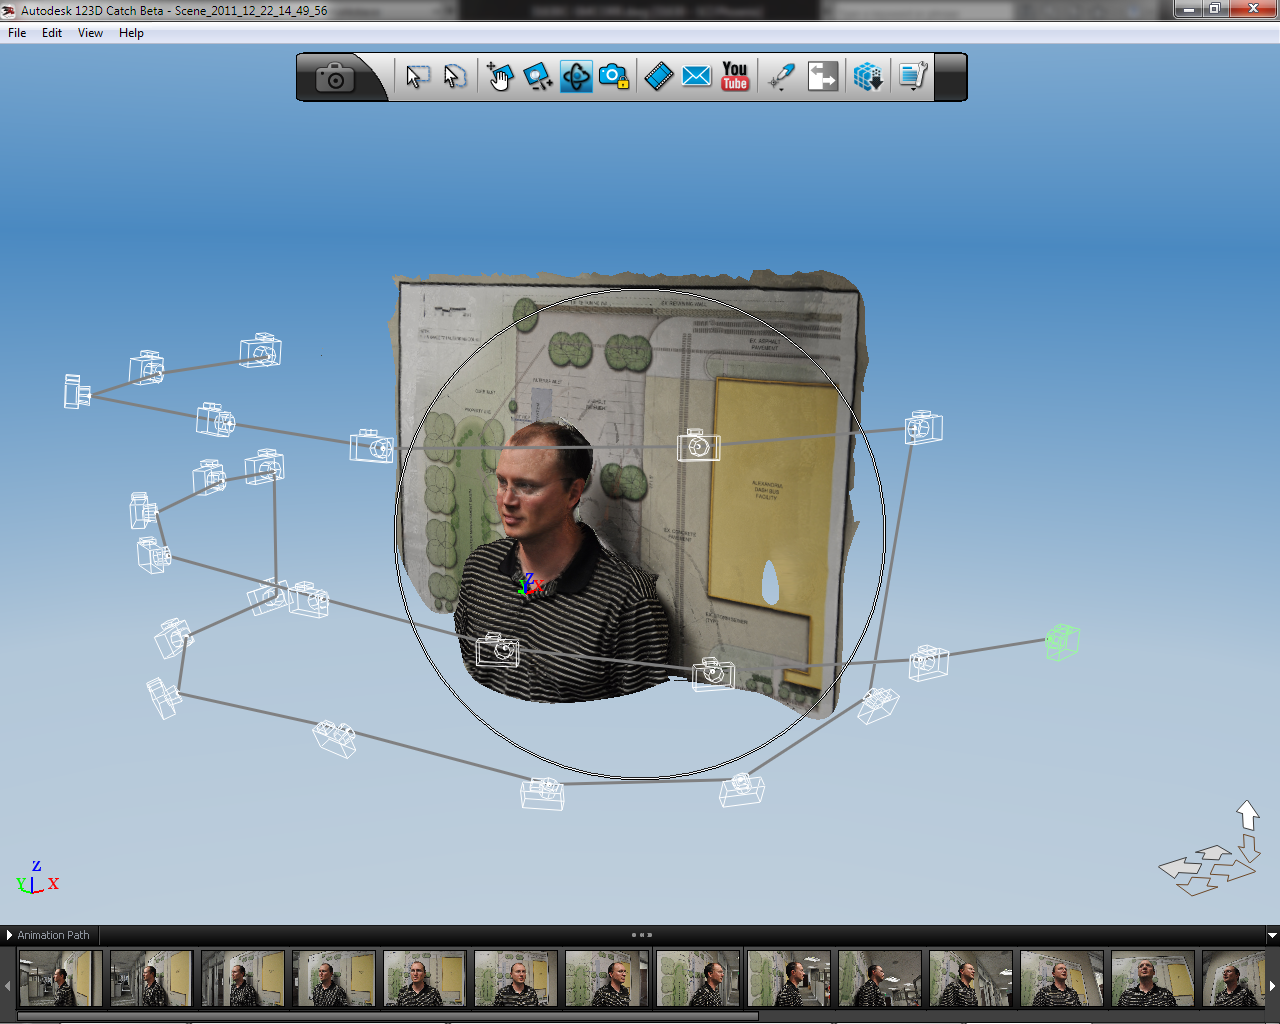
Task: Select the green highlighted camera in scene
Action: pyautogui.click(x=1062, y=642)
